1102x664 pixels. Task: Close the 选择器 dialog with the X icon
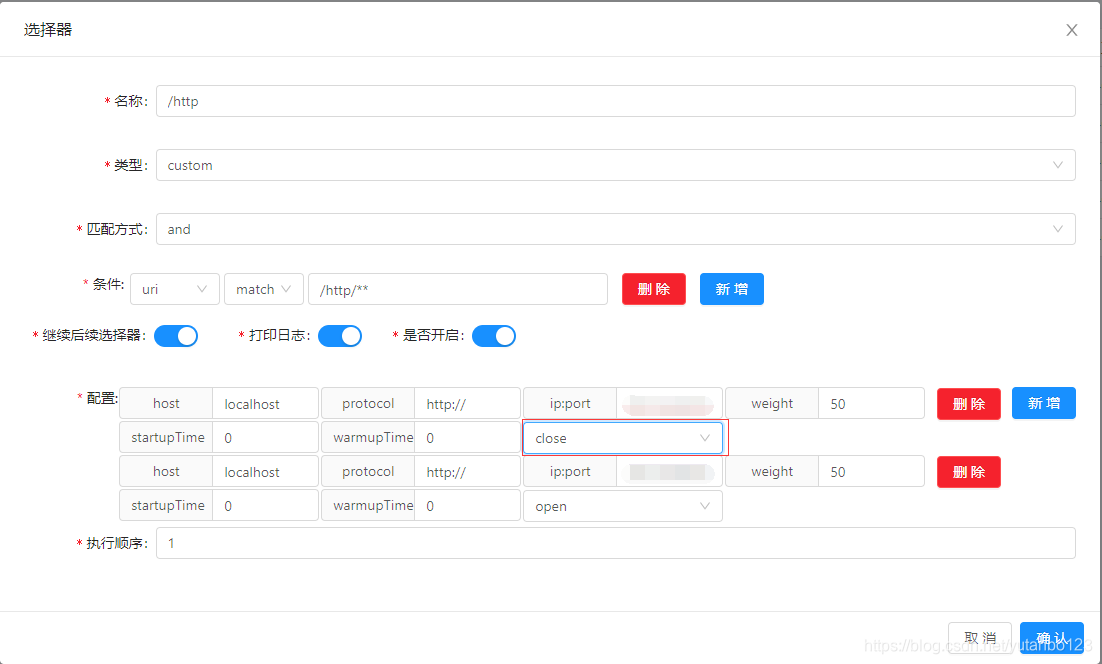(1071, 30)
